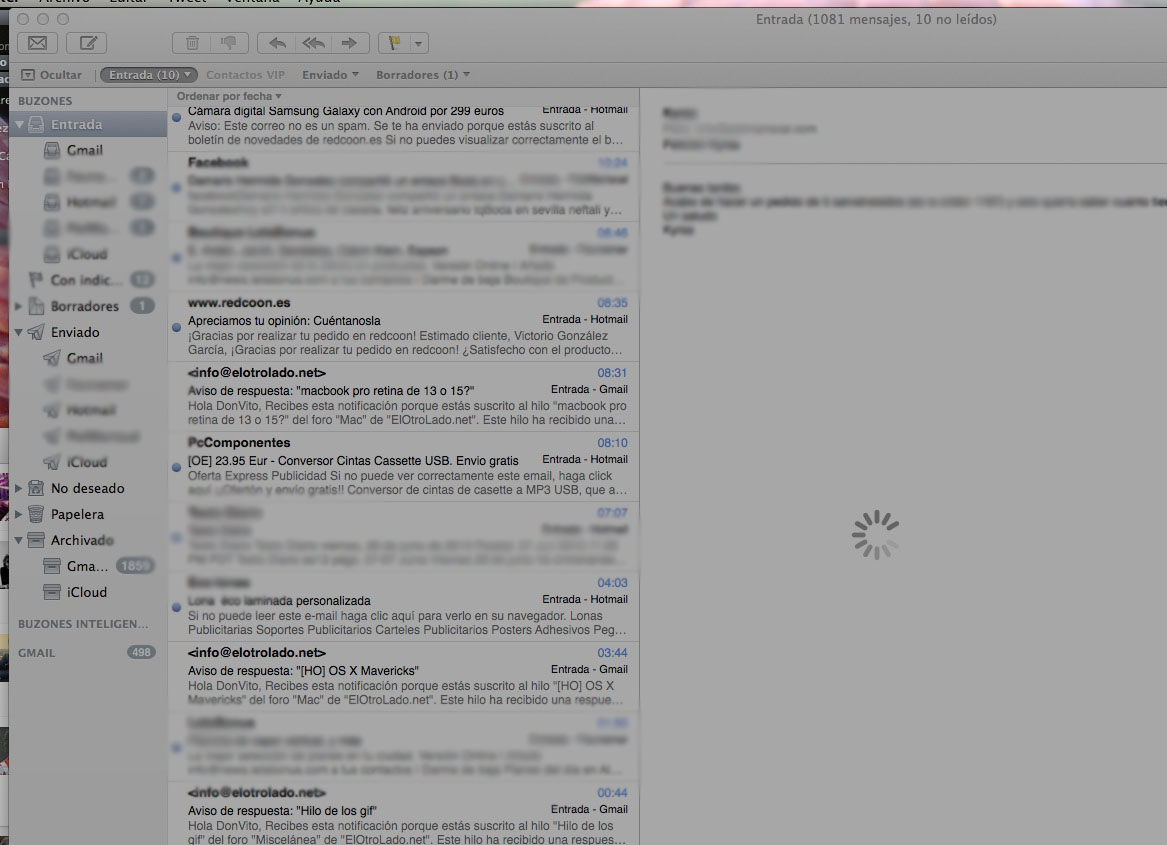The image size is (1167, 845).
Task: Collapse the Archivado mailbox tree
Action: 19,541
